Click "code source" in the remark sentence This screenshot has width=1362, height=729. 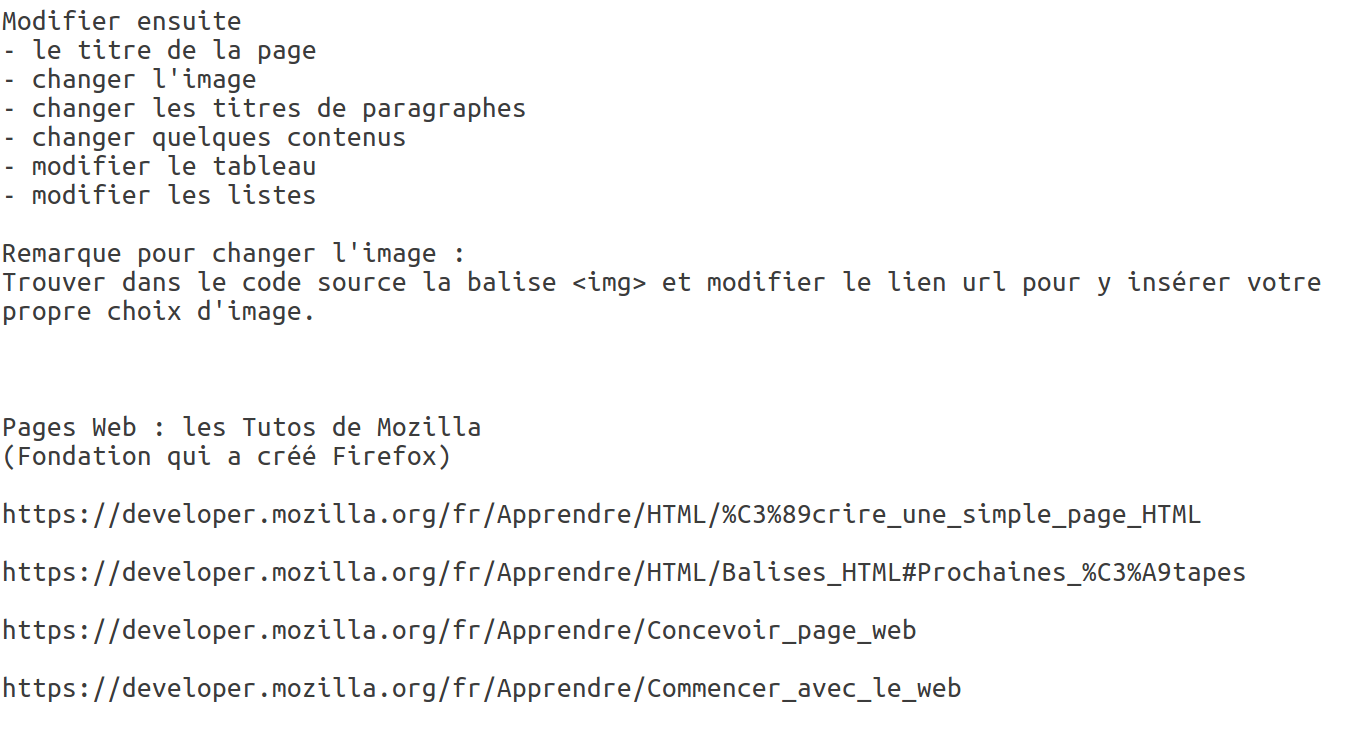coord(323,282)
